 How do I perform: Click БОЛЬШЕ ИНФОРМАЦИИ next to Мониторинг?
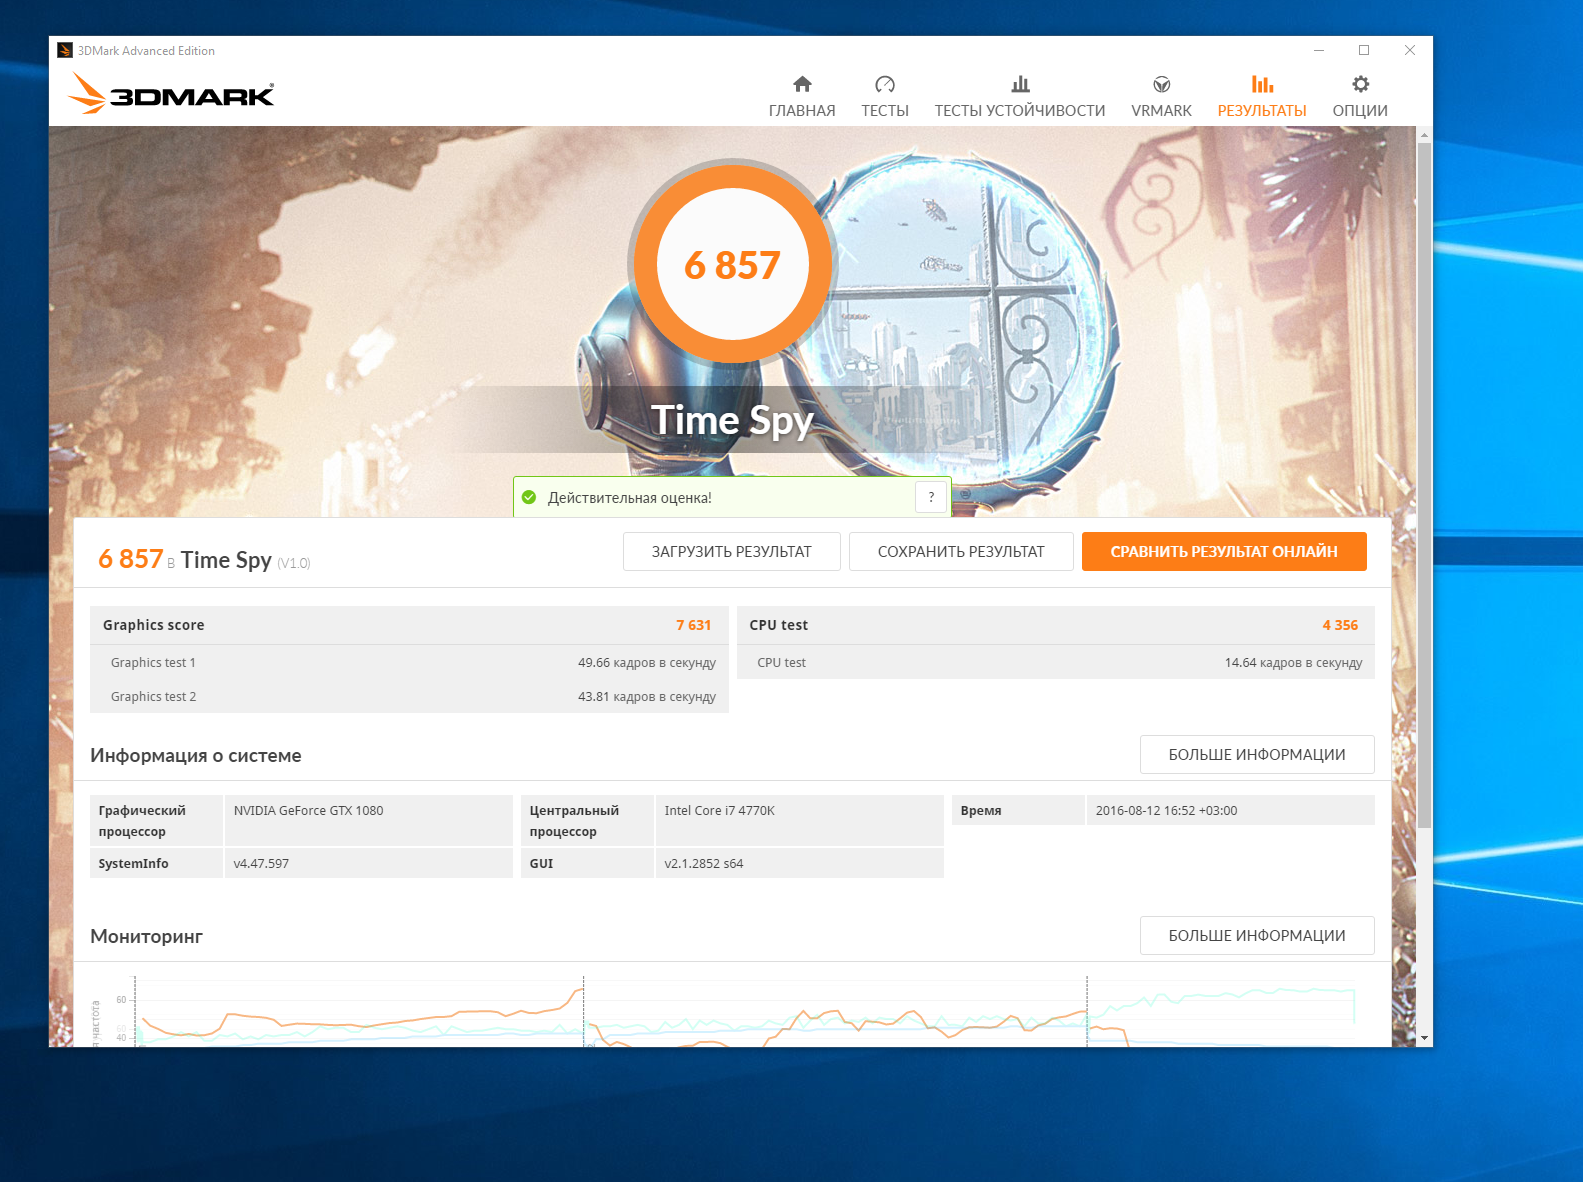1257,936
